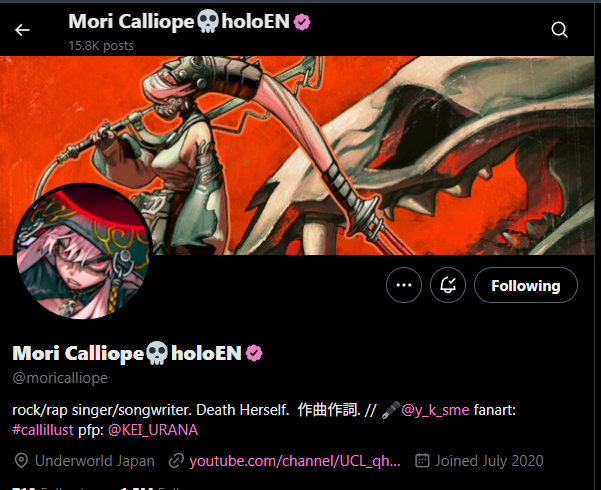Click the Mori Calliope header title
Image resolution: width=601 pixels, height=490 pixels.
pos(179,21)
